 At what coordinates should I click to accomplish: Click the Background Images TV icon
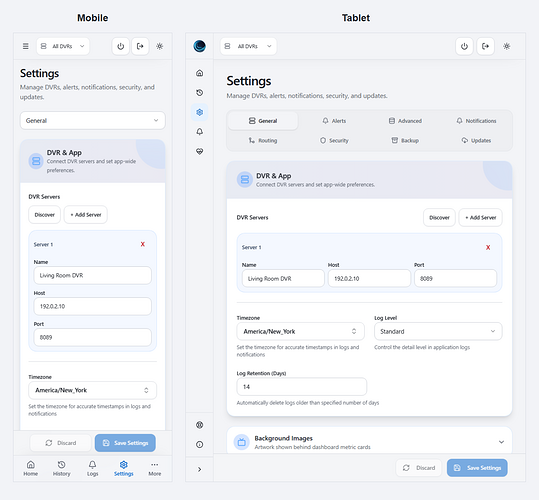click(242, 442)
